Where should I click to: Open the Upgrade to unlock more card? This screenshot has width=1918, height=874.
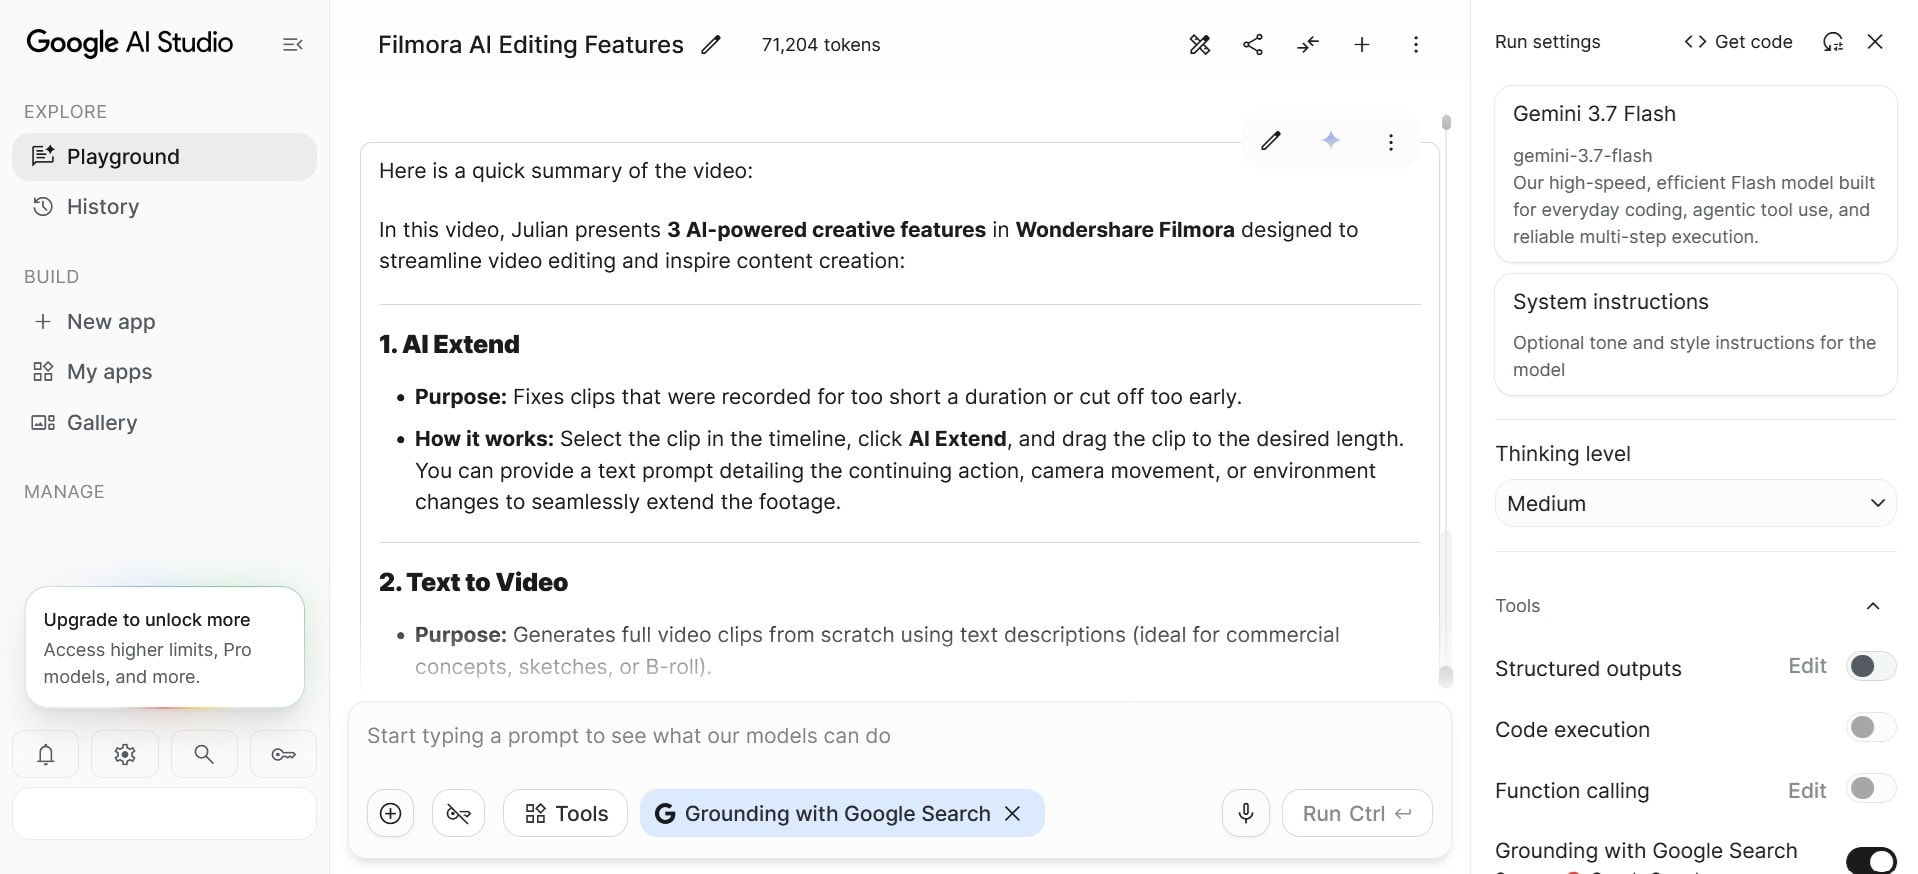[x=165, y=647]
